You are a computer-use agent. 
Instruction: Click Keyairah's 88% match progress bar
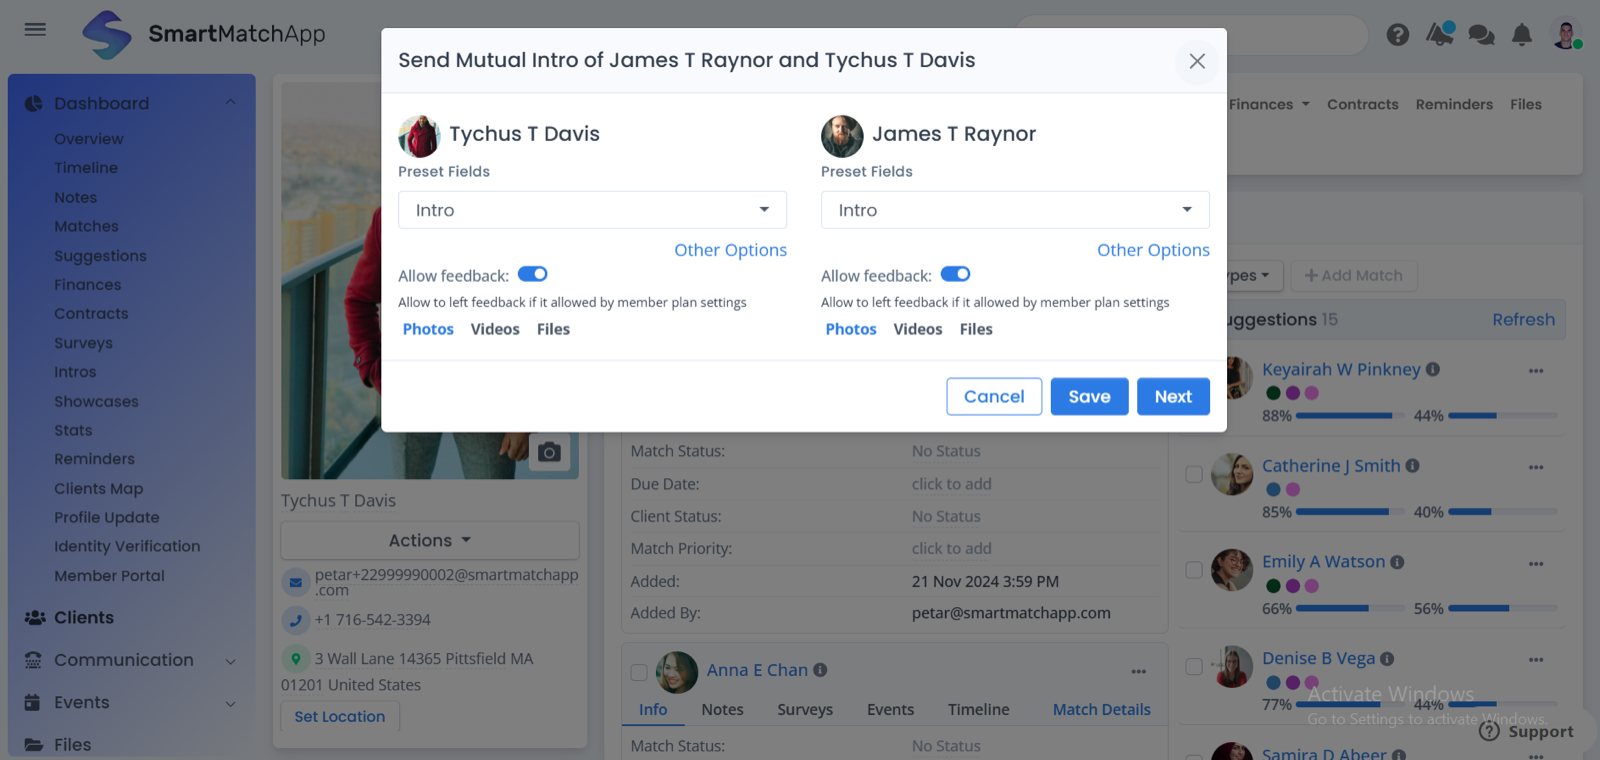point(1352,416)
